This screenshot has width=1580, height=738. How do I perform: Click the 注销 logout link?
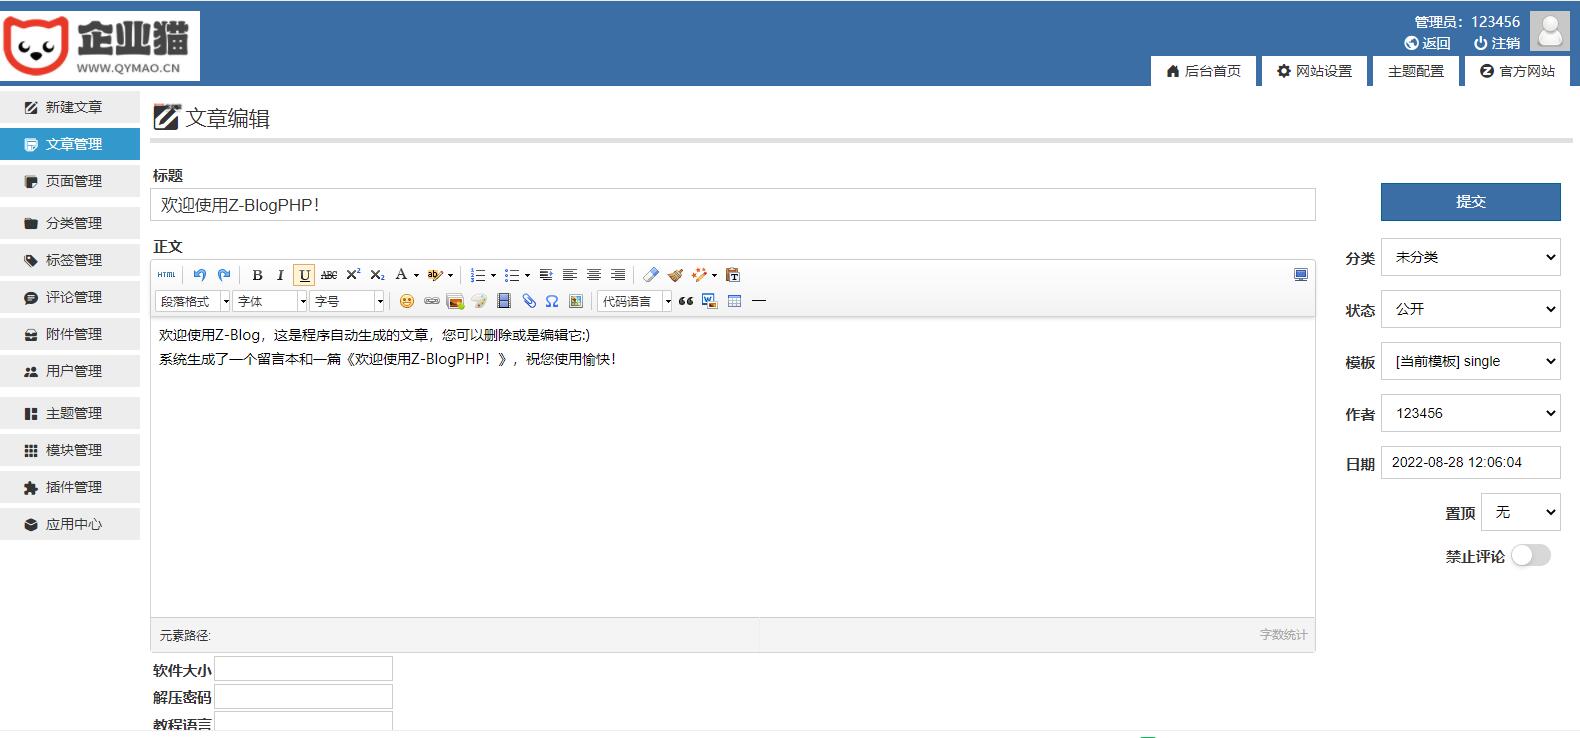click(x=1497, y=43)
